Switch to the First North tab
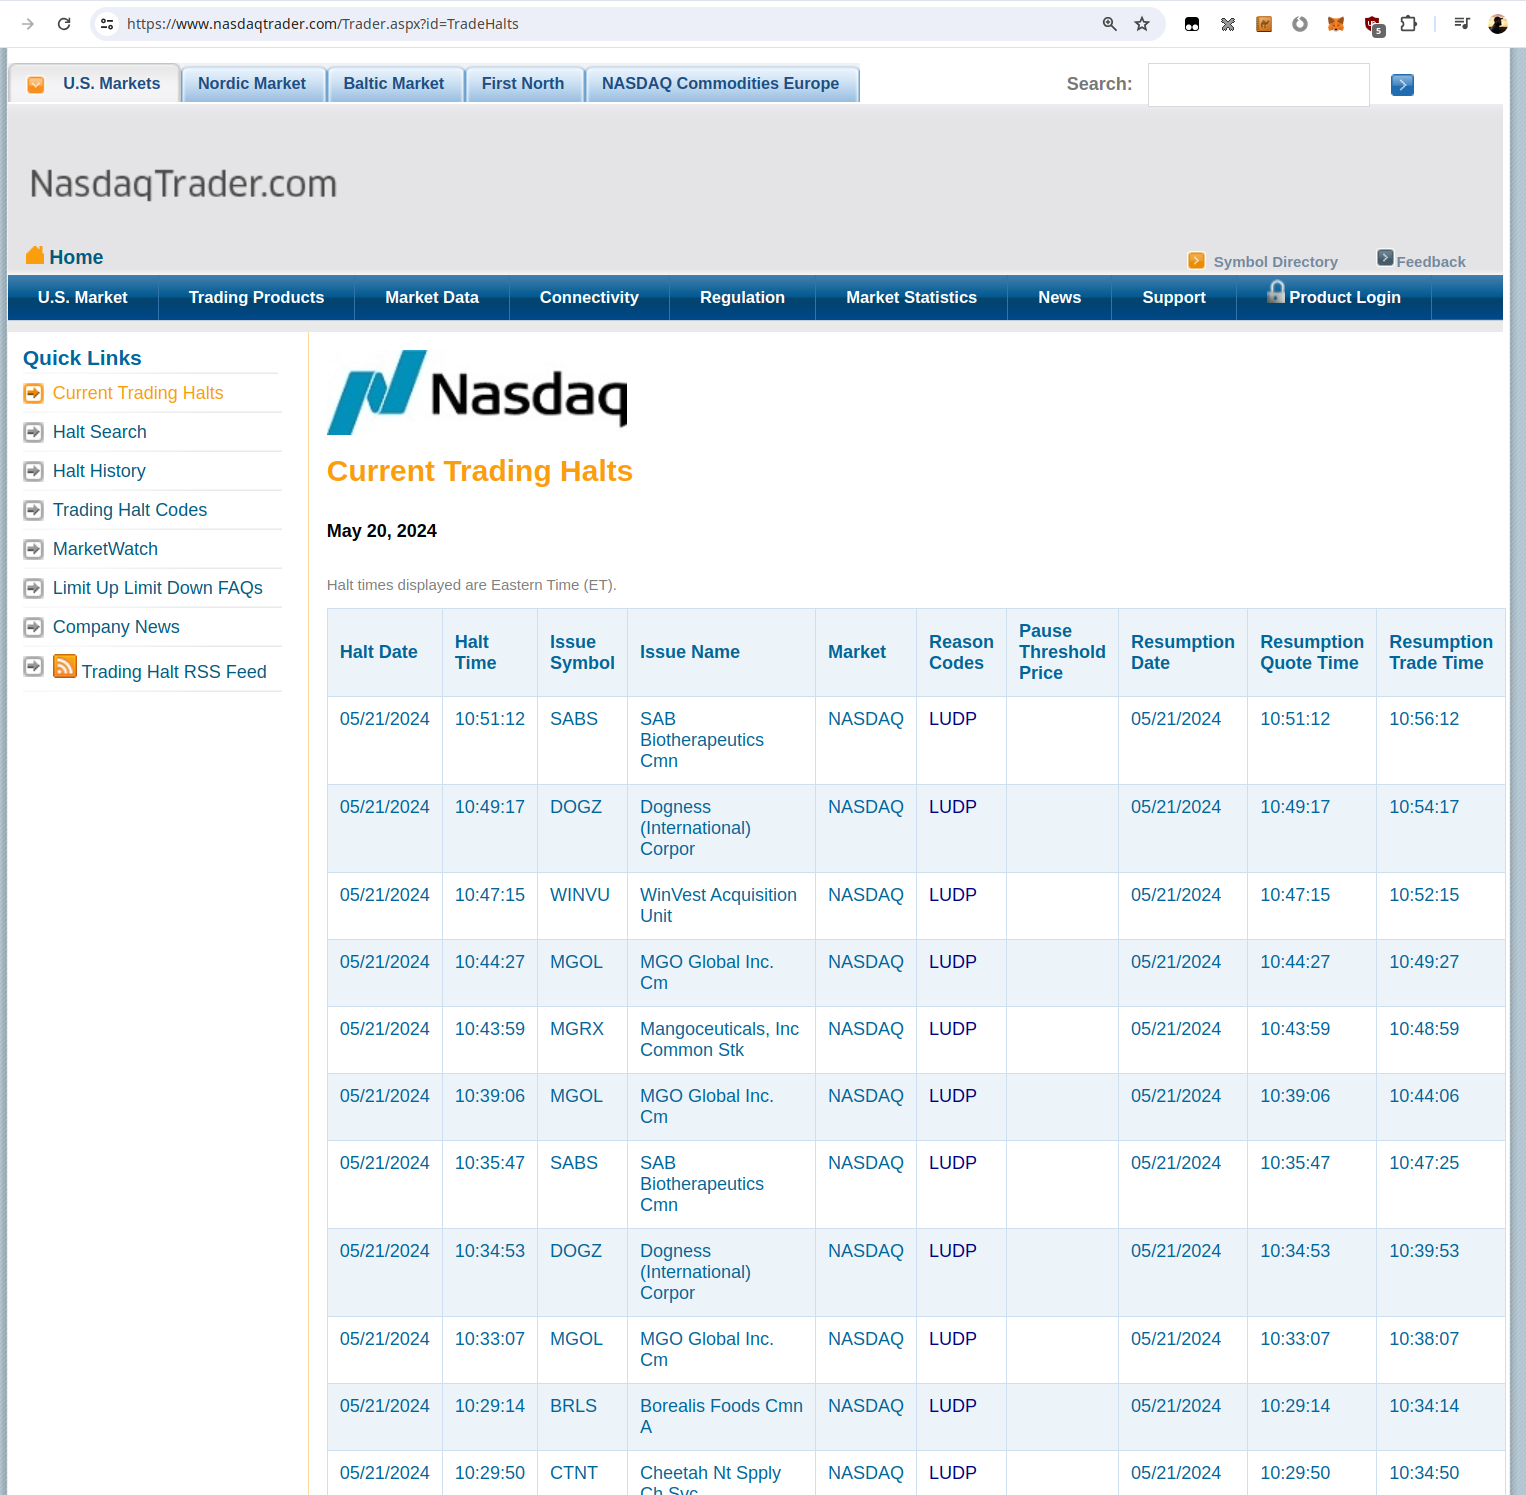This screenshot has width=1526, height=1495. pos(523,84)
